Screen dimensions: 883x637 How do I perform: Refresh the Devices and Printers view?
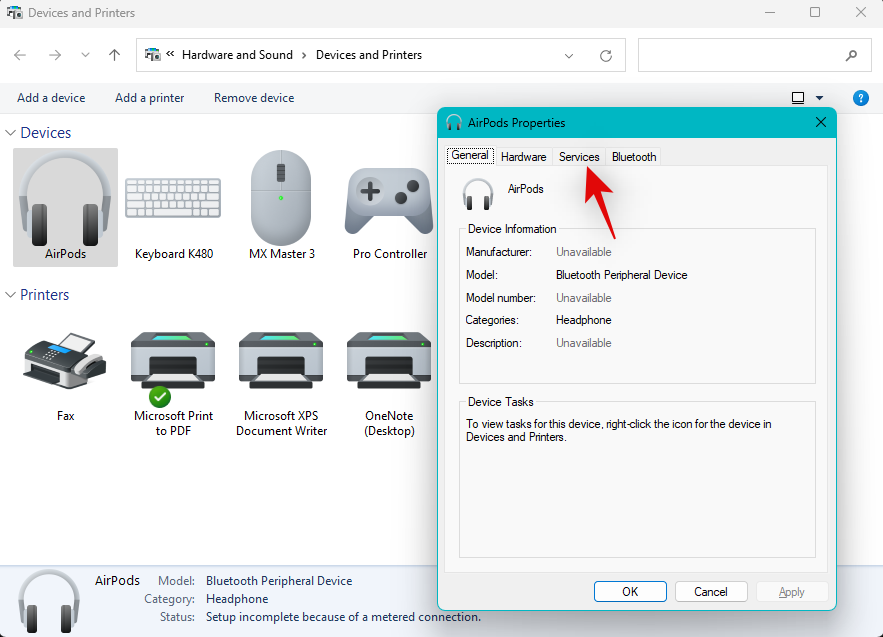coord(606,55)
